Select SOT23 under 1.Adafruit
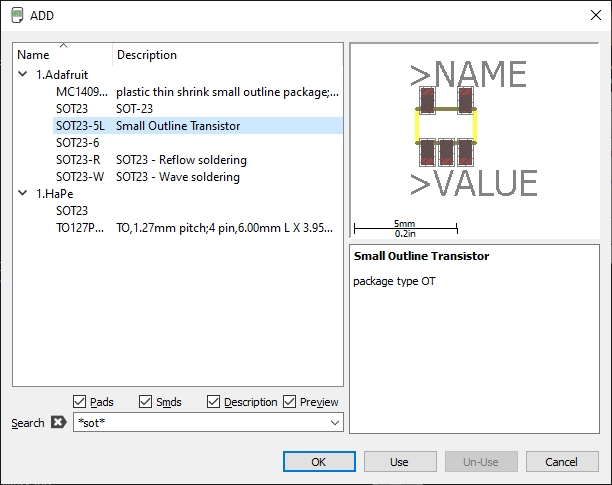The image size is (612, 485). pos(197,108)
